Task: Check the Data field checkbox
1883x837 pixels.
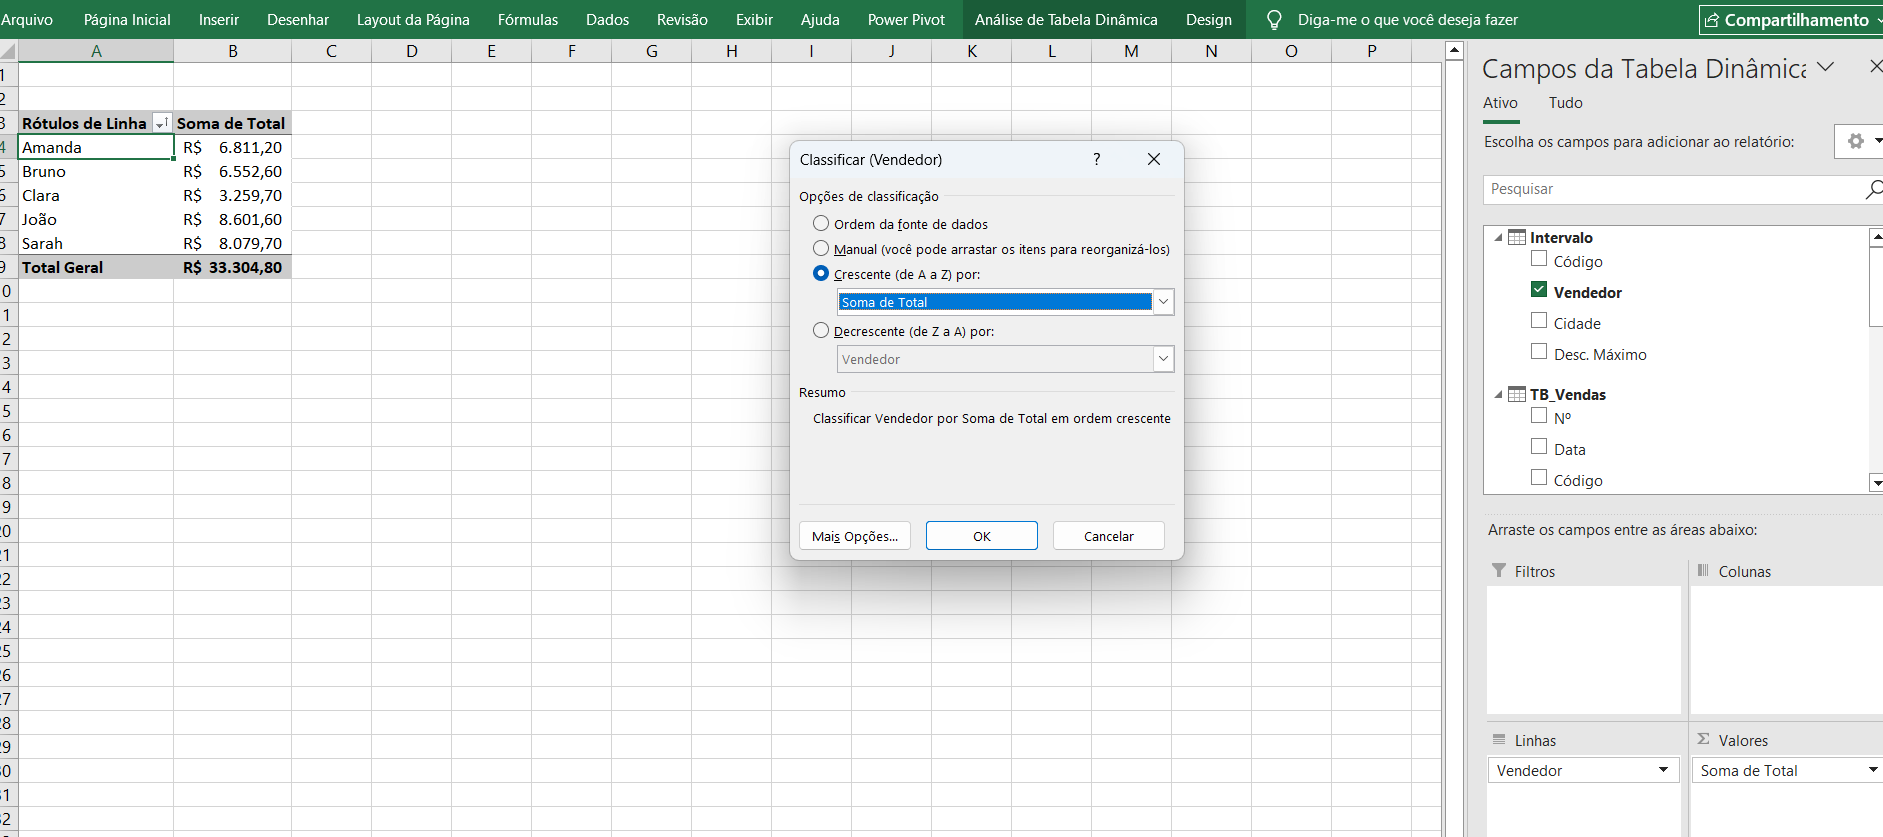Action: pyautogui.click(x=1539, y=447)
